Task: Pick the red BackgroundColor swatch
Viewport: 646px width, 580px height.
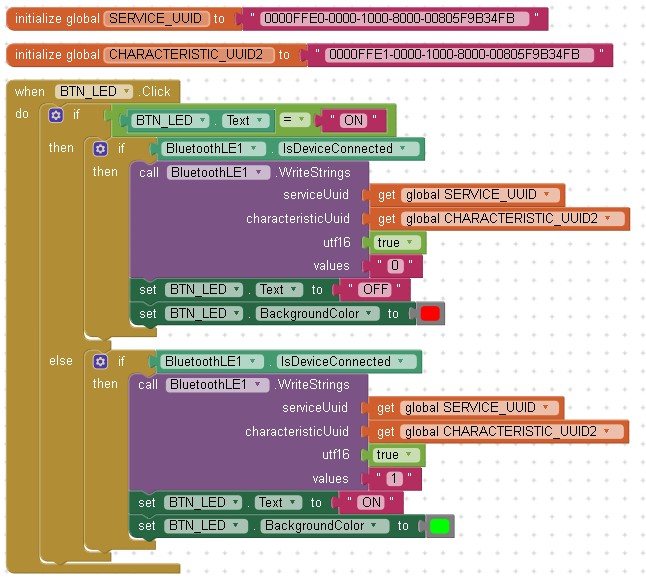Action: [430, 314]
